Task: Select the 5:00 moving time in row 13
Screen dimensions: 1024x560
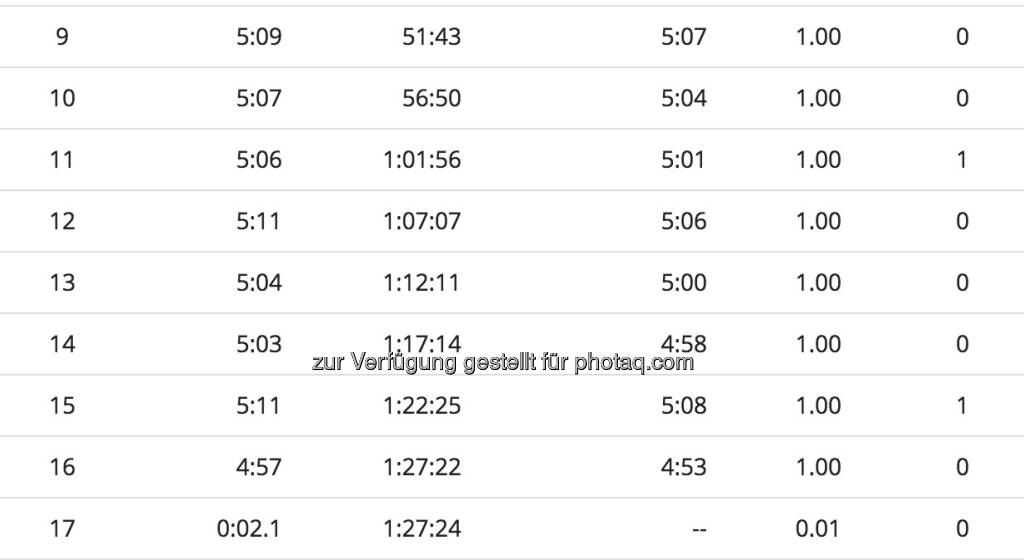Action: tap(684, 283)
